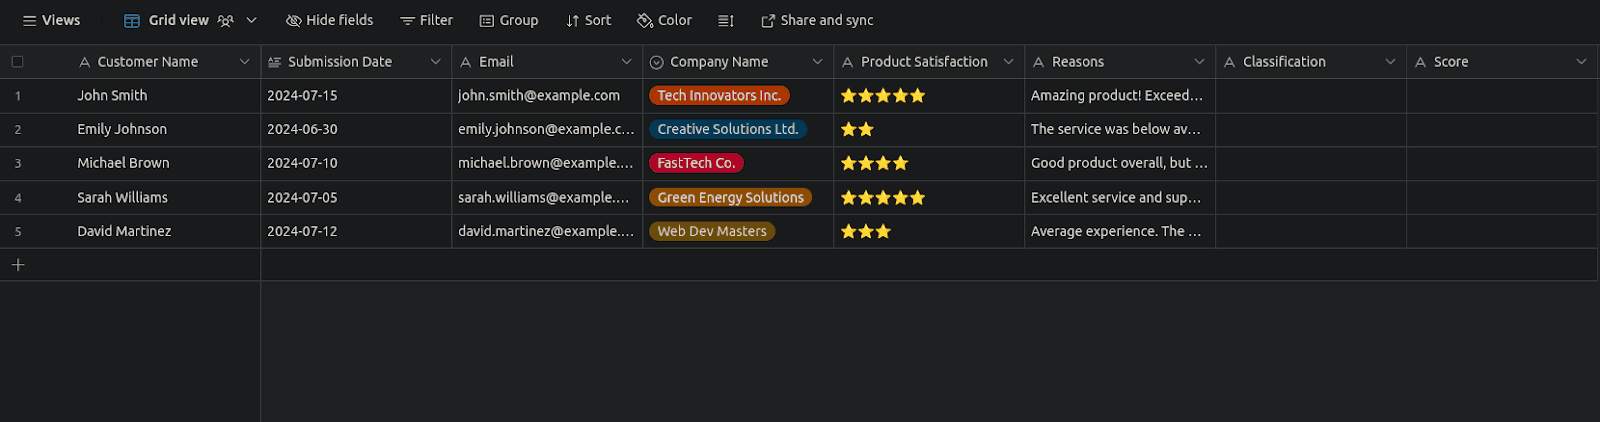Open the Customer Name column dropdown
1600x422 pixels.
click(x=244, y=62)
